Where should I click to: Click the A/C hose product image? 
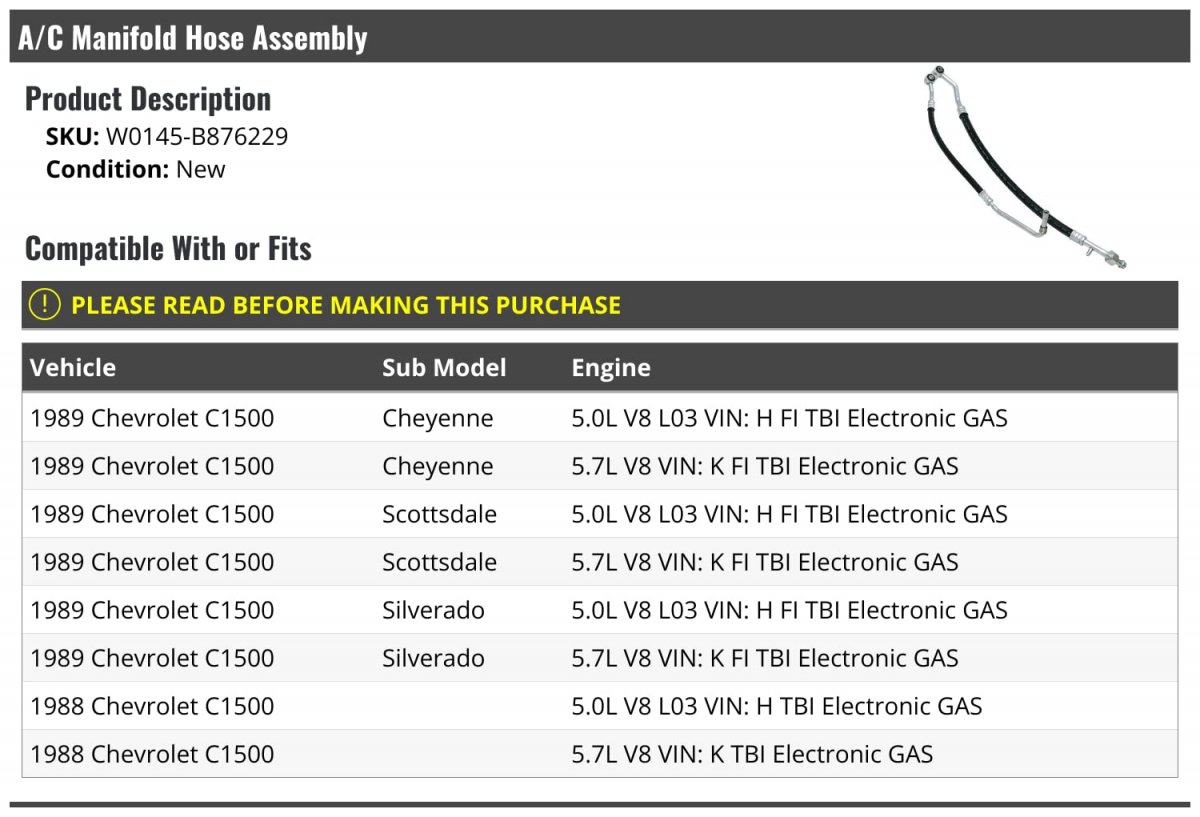coord(1022,165)
